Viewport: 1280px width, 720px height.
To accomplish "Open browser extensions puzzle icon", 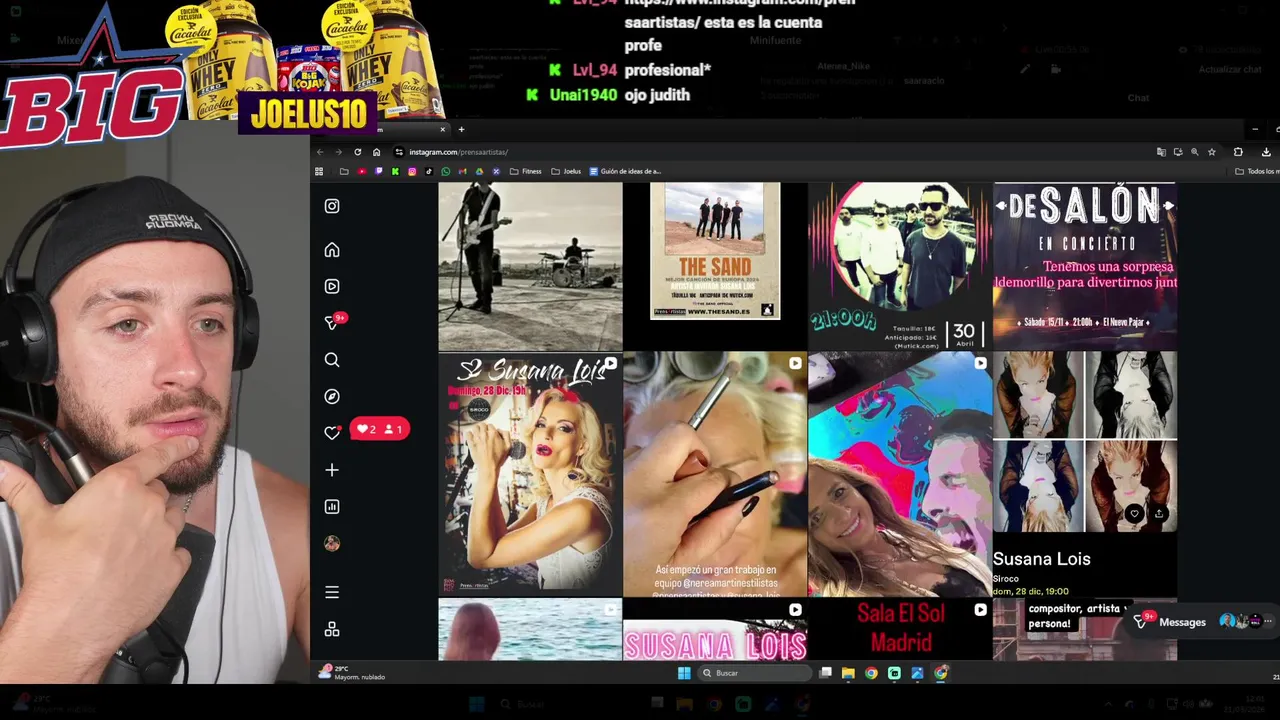I will [x=1238, y=152].
